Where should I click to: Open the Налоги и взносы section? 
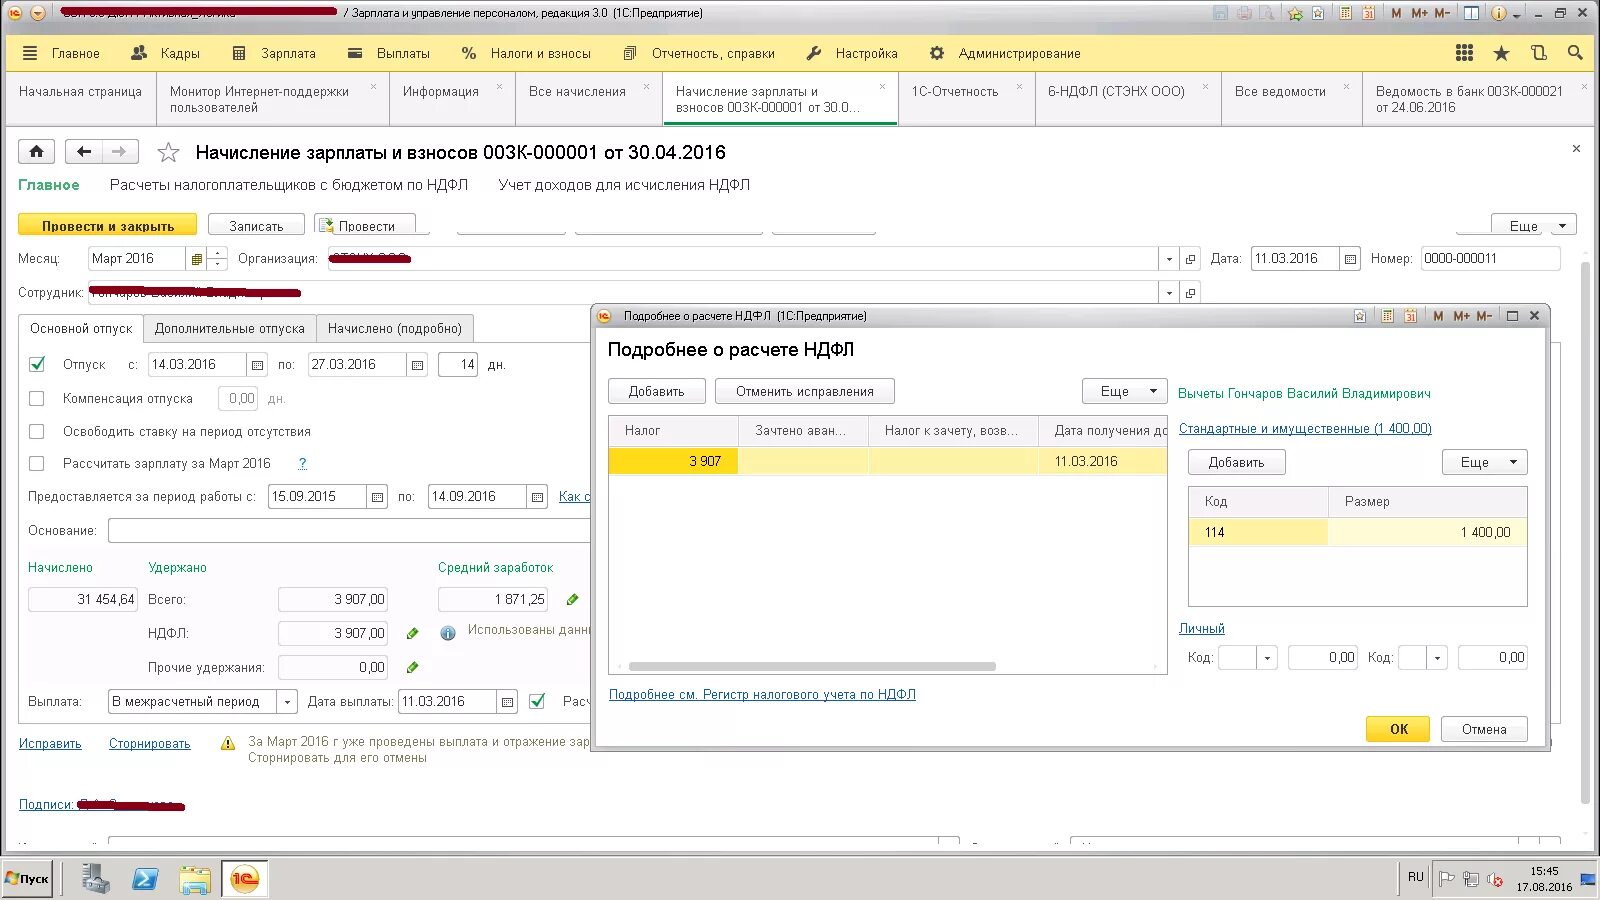tap(526, 53)
